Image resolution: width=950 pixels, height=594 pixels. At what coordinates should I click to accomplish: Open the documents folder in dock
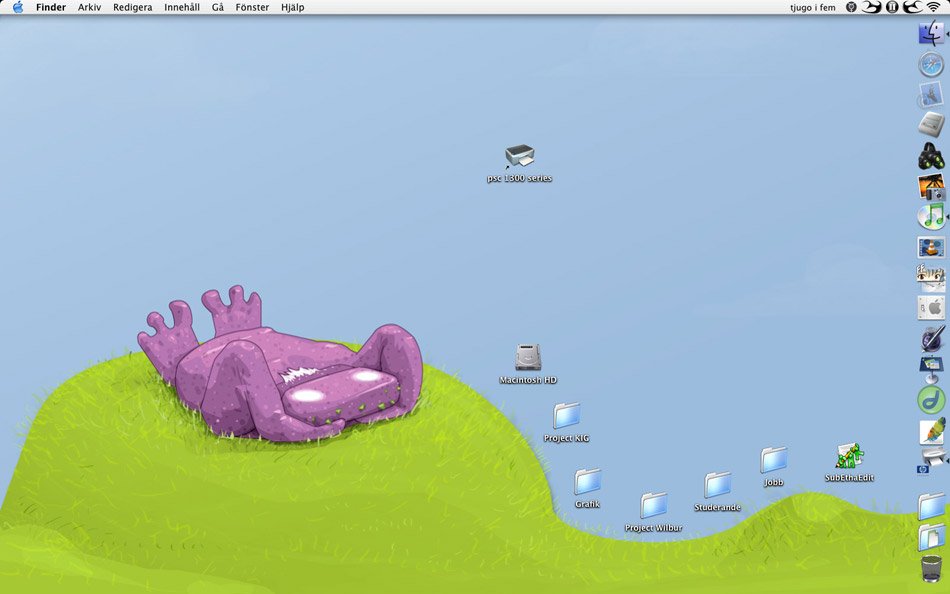[x=931, y=537]
